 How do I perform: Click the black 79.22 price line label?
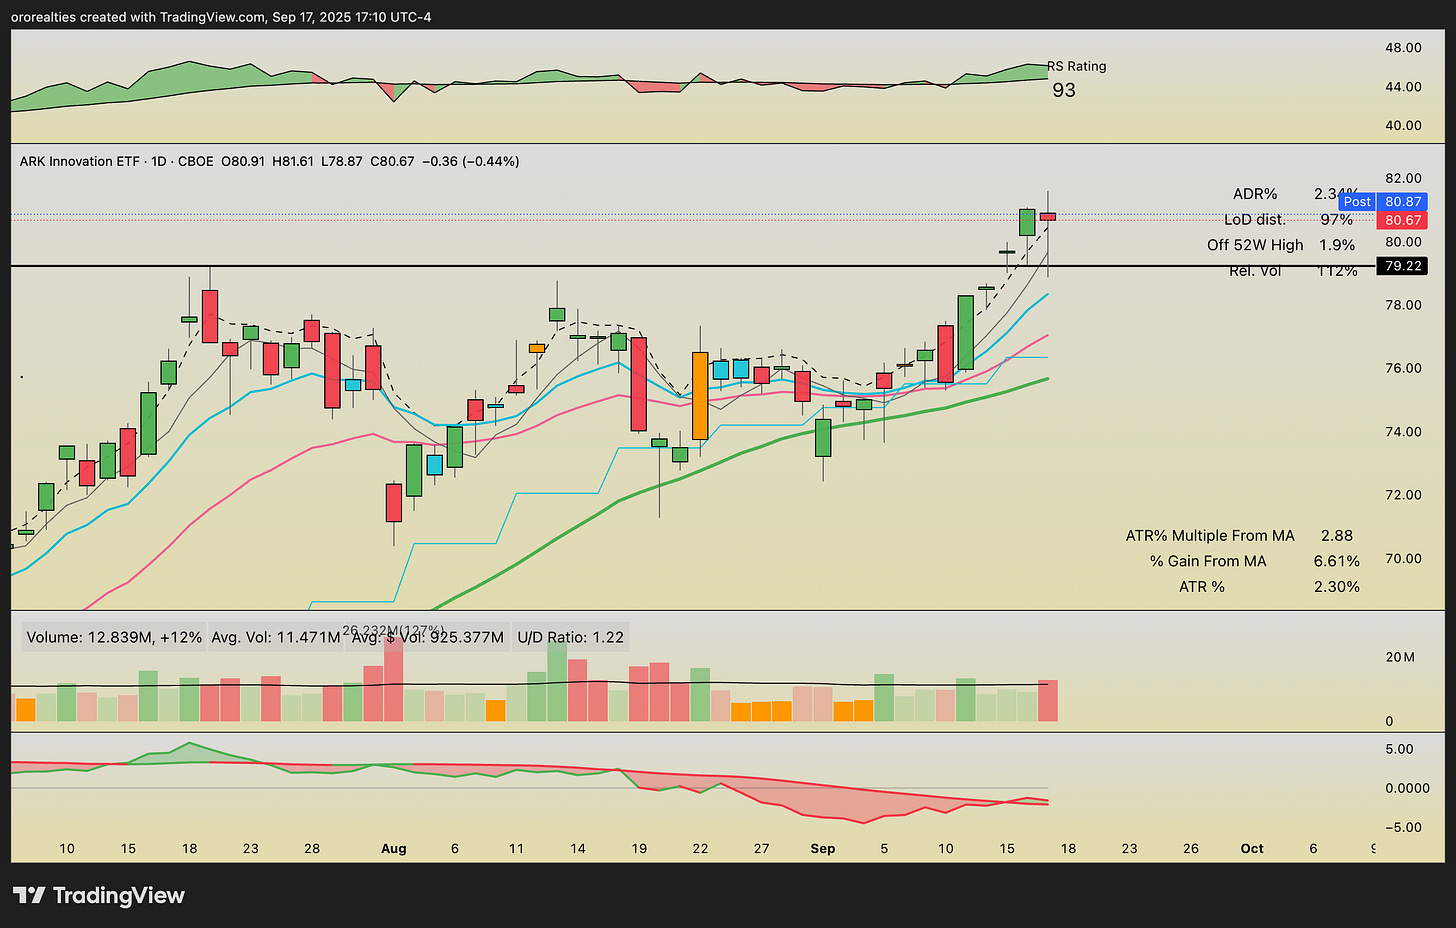click(1403, 265)
